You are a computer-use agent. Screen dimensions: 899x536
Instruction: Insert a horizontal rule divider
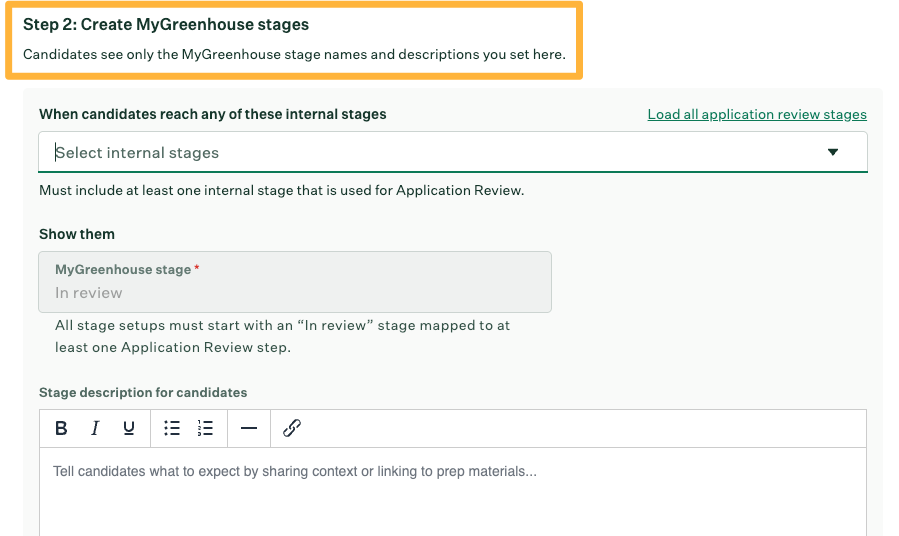tap(249, 428)
